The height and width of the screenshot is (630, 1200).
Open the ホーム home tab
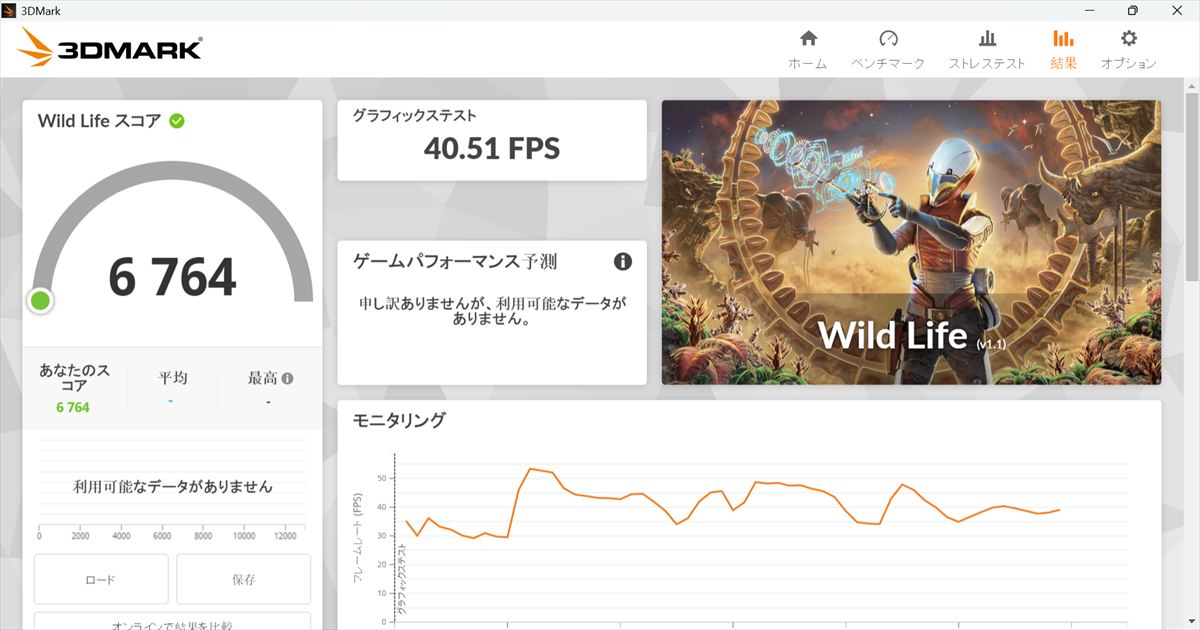click(x=808, y=50)
